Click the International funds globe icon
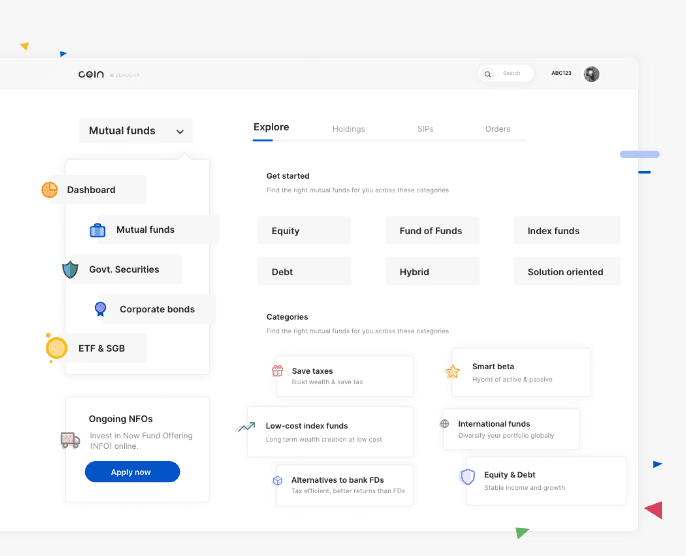 (x=445, y=424)
